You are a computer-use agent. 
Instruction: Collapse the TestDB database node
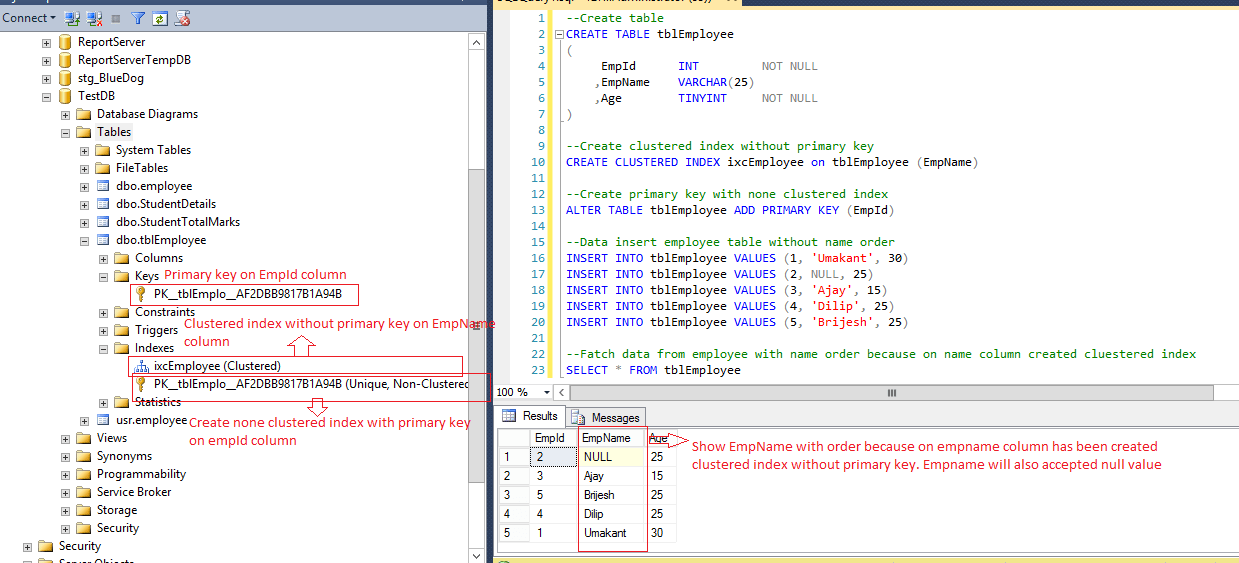click(x=46, y=96)
